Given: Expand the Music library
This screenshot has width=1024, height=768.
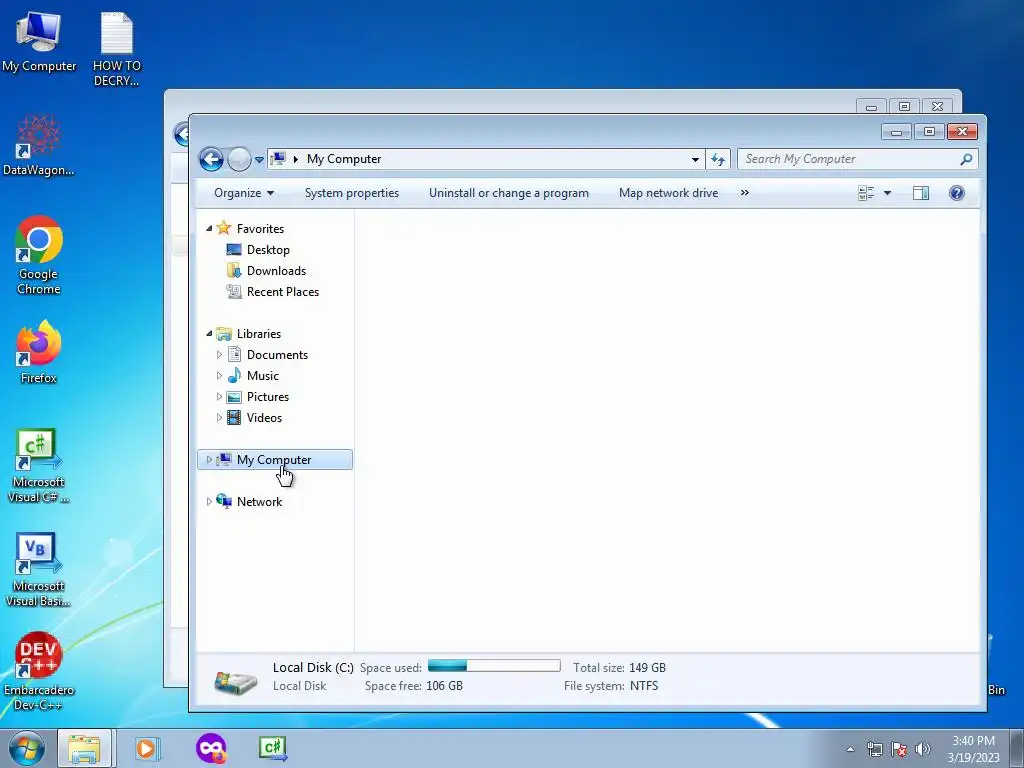Looking at the screenshot, I should (219, 376).
